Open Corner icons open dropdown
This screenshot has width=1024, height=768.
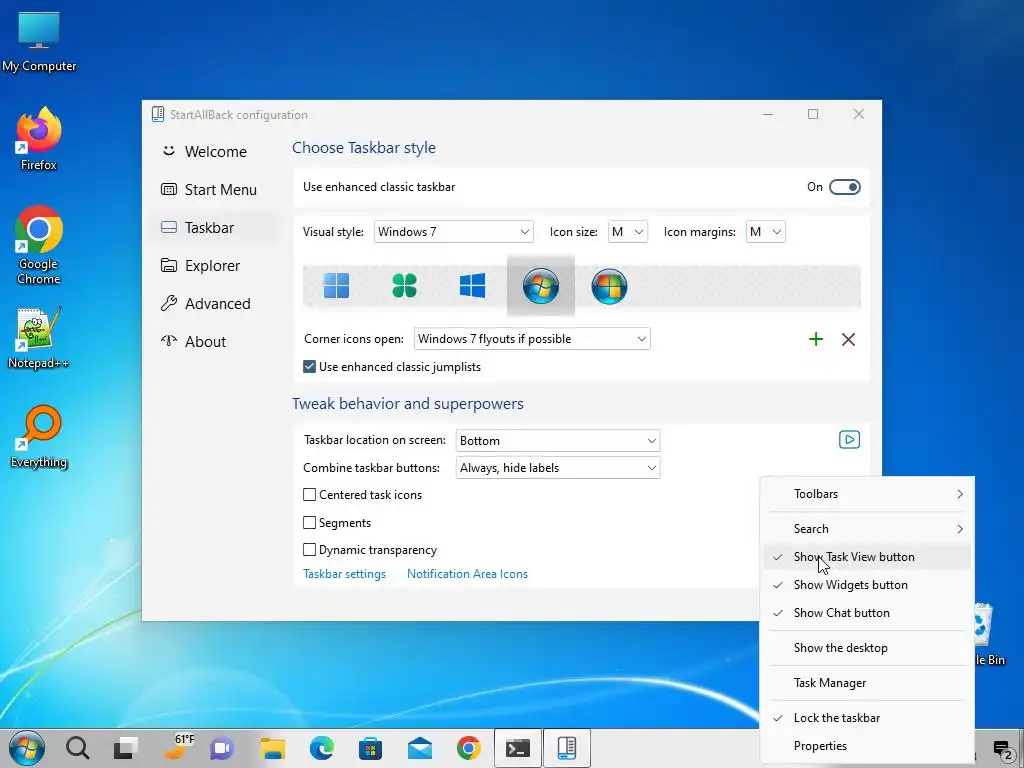(532, 339)
